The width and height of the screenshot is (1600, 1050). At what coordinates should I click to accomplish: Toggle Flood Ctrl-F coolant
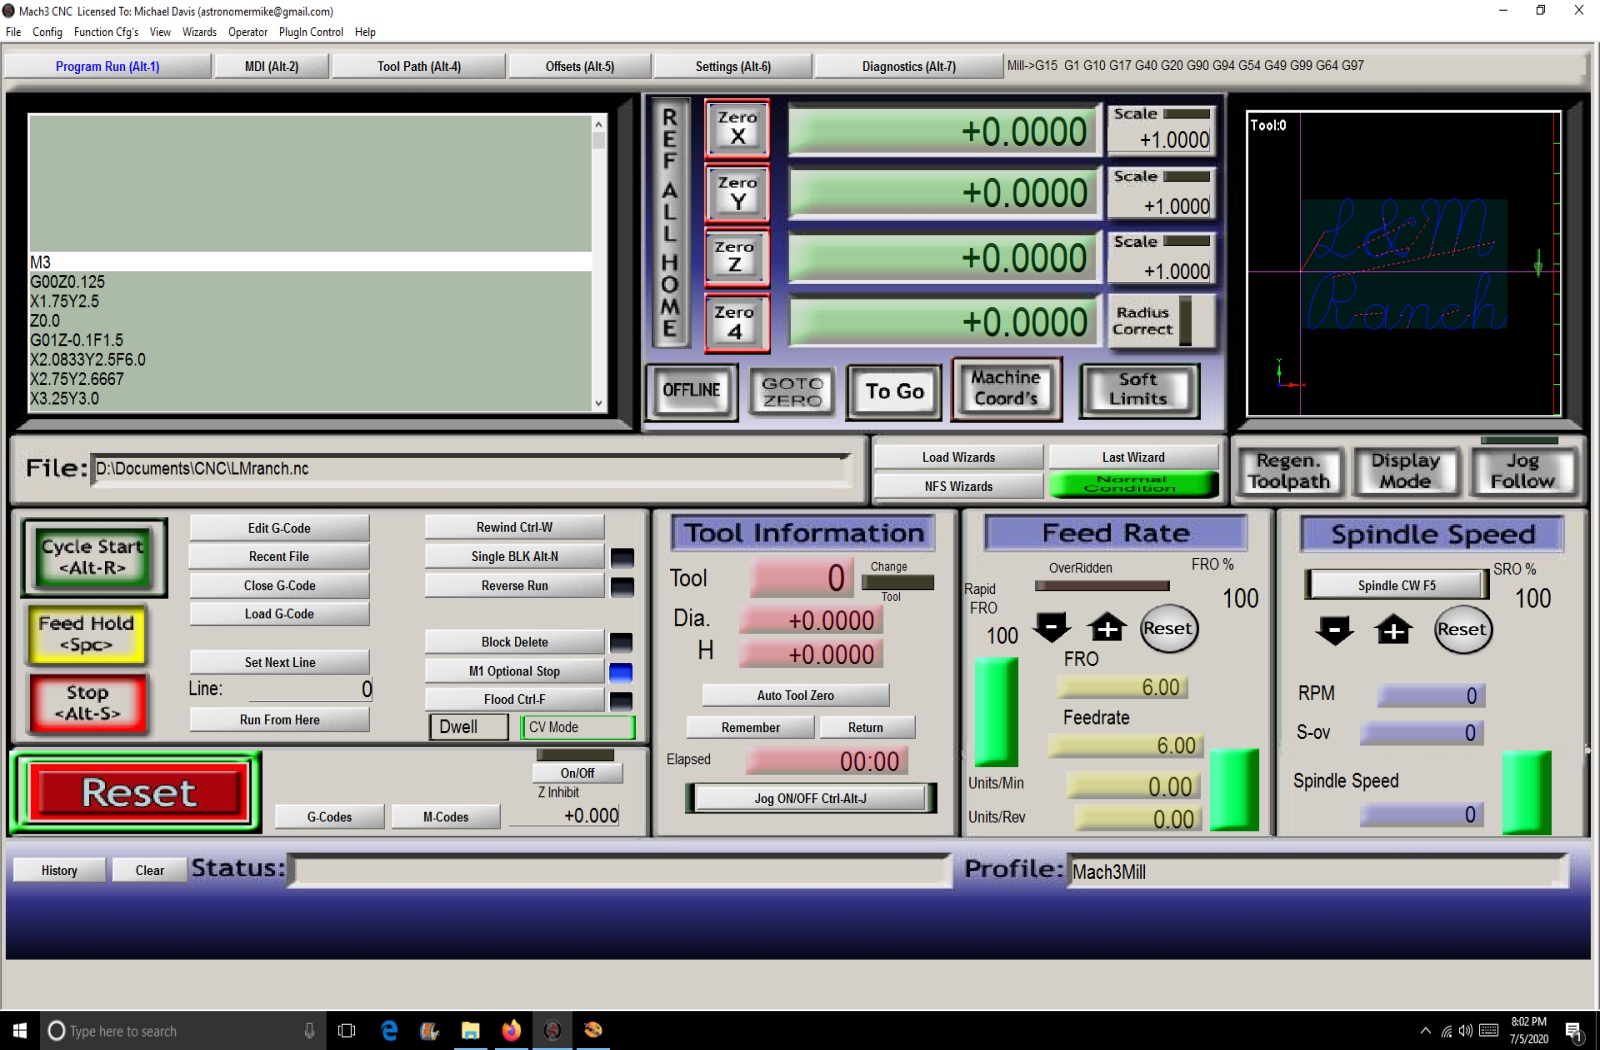pyautogui.click(x=514, y=699)
